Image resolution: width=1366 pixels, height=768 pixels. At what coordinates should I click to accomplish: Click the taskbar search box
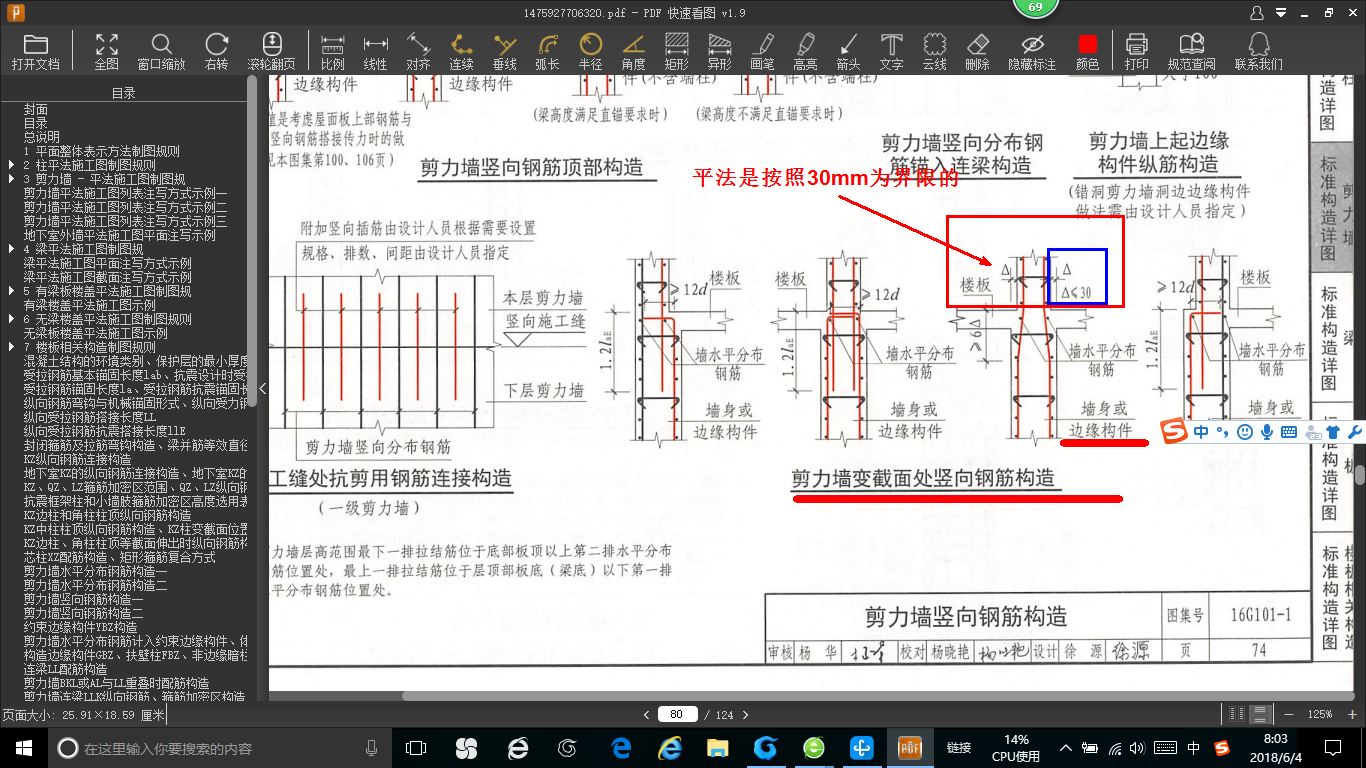pos(220,748)
